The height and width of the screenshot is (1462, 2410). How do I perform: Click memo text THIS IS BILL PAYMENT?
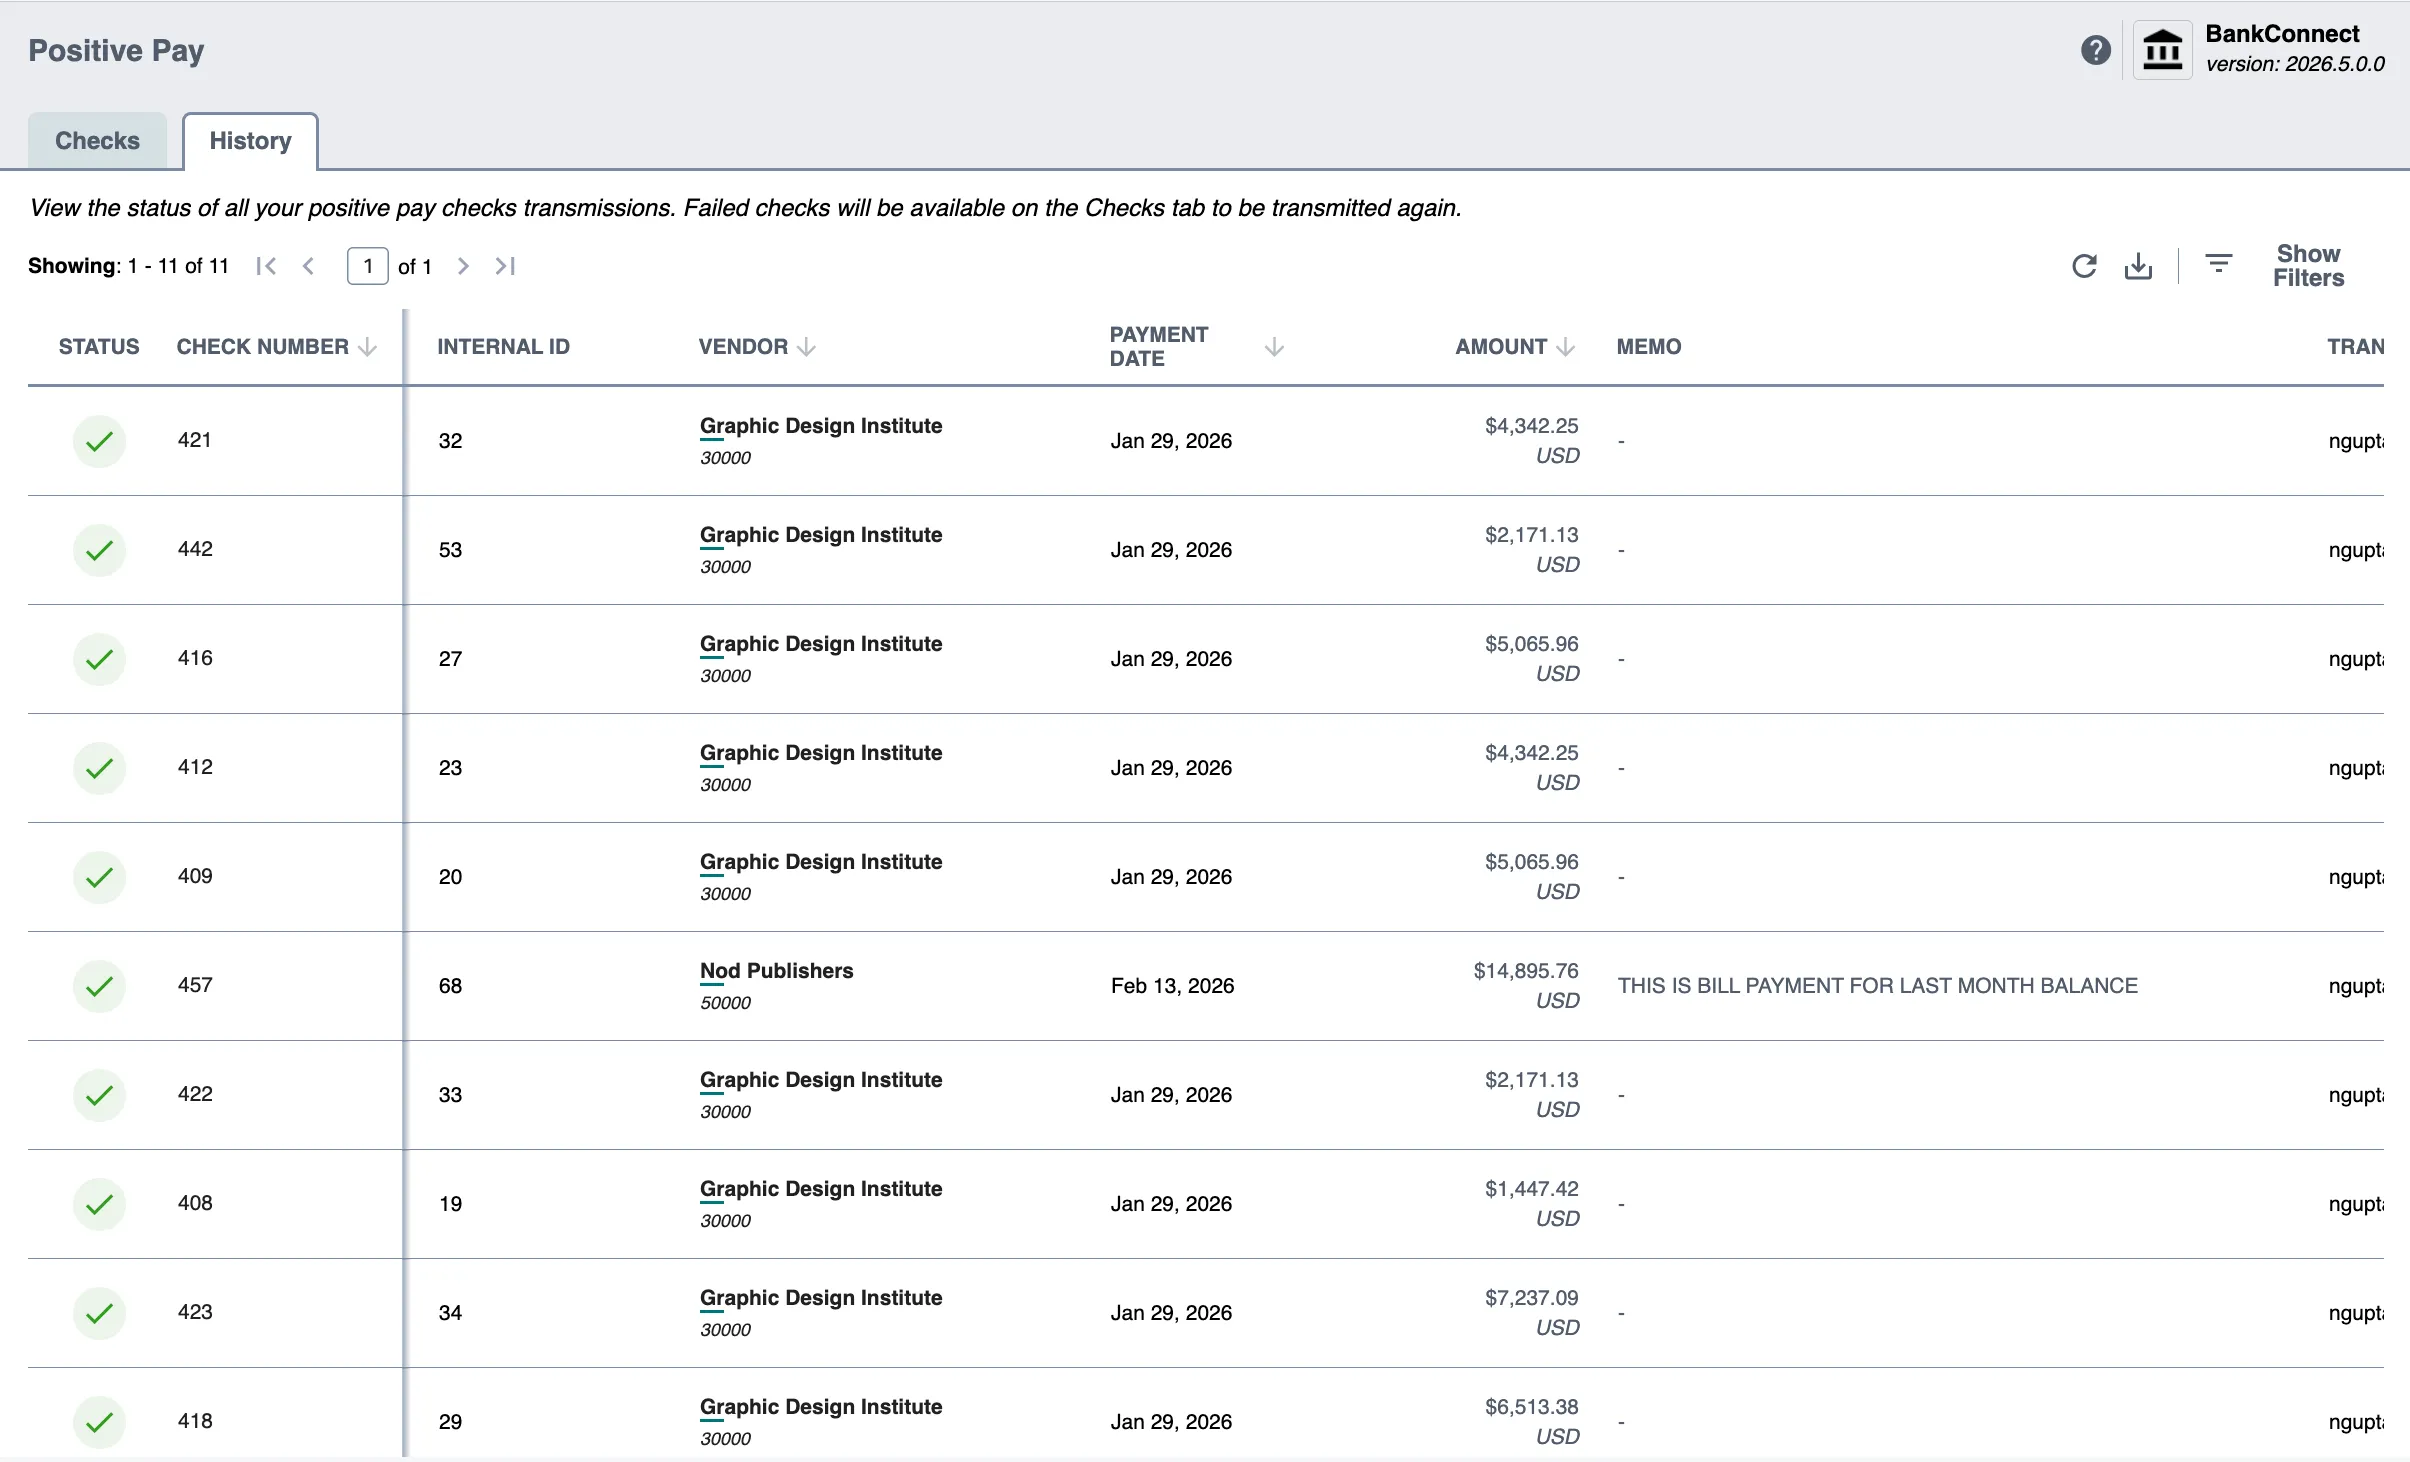pos(1878,986)
